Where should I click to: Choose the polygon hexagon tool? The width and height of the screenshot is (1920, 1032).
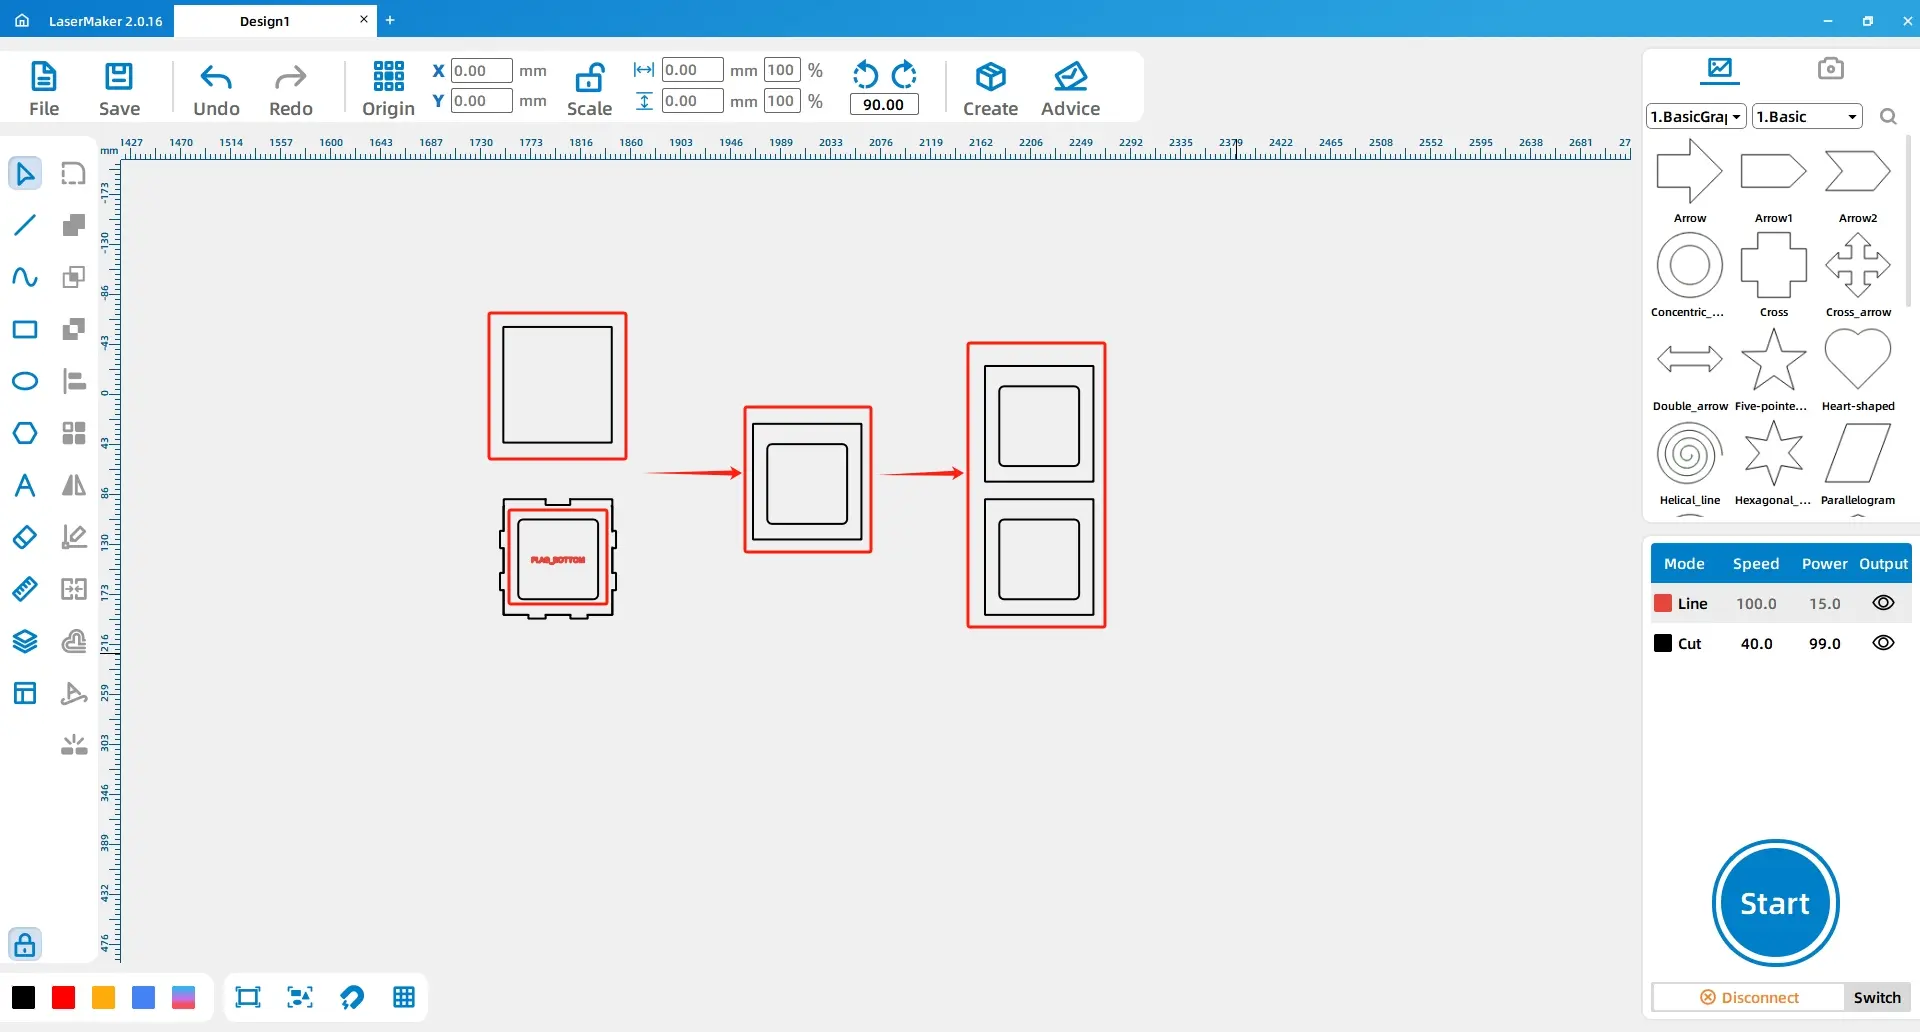[25, 433]
